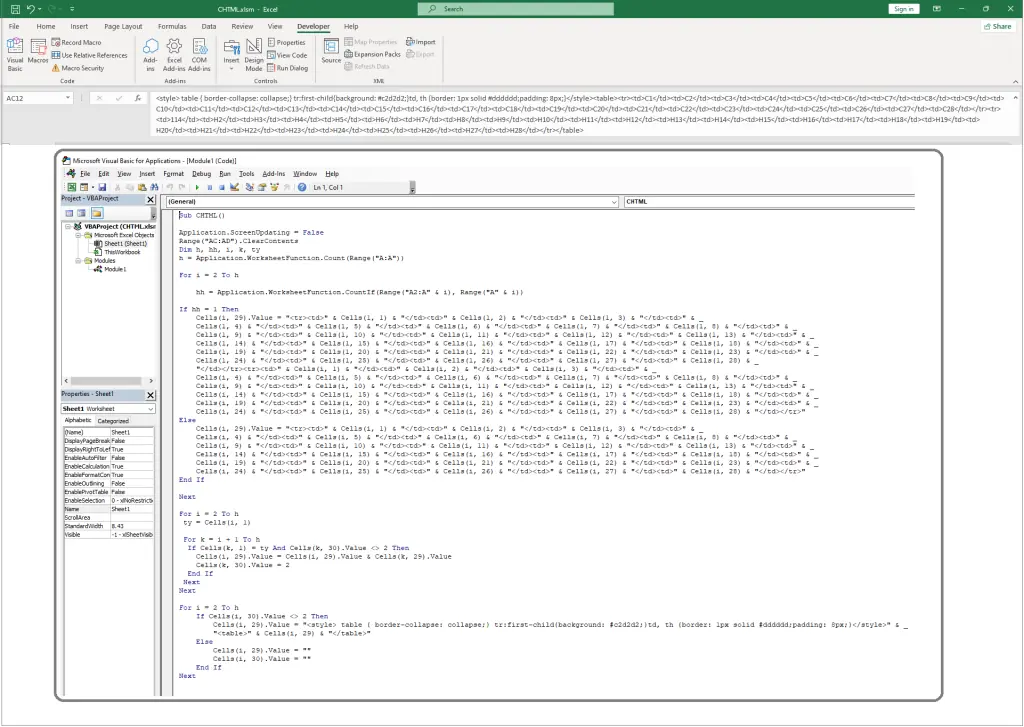Open VBA help with question mark icon
The height and width of the screenshot is (727, 1024).
(302, 187)
